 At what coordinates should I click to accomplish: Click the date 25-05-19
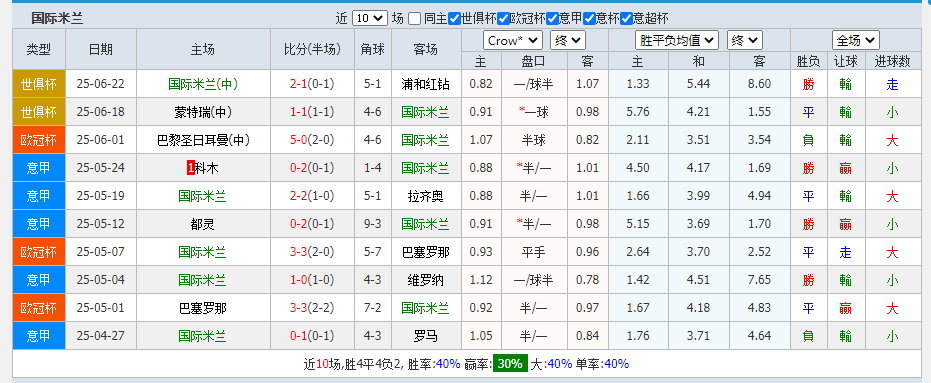[x=101, y=196]
